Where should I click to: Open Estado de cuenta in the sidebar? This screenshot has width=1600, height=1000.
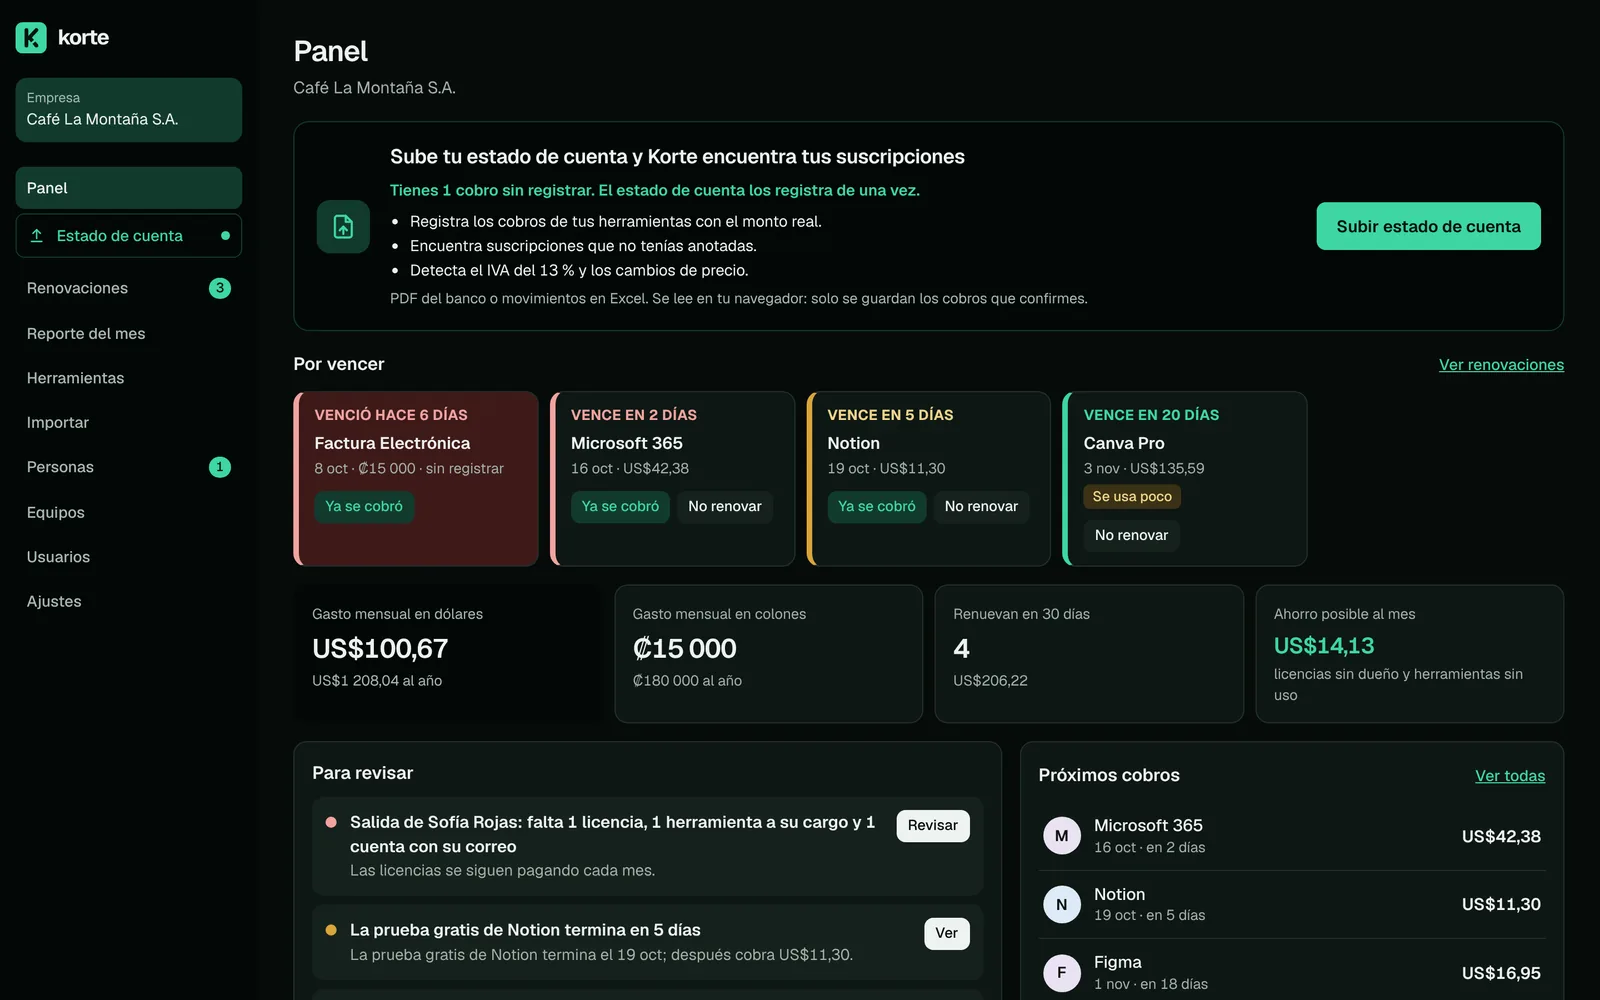click(x=129, y=236)
